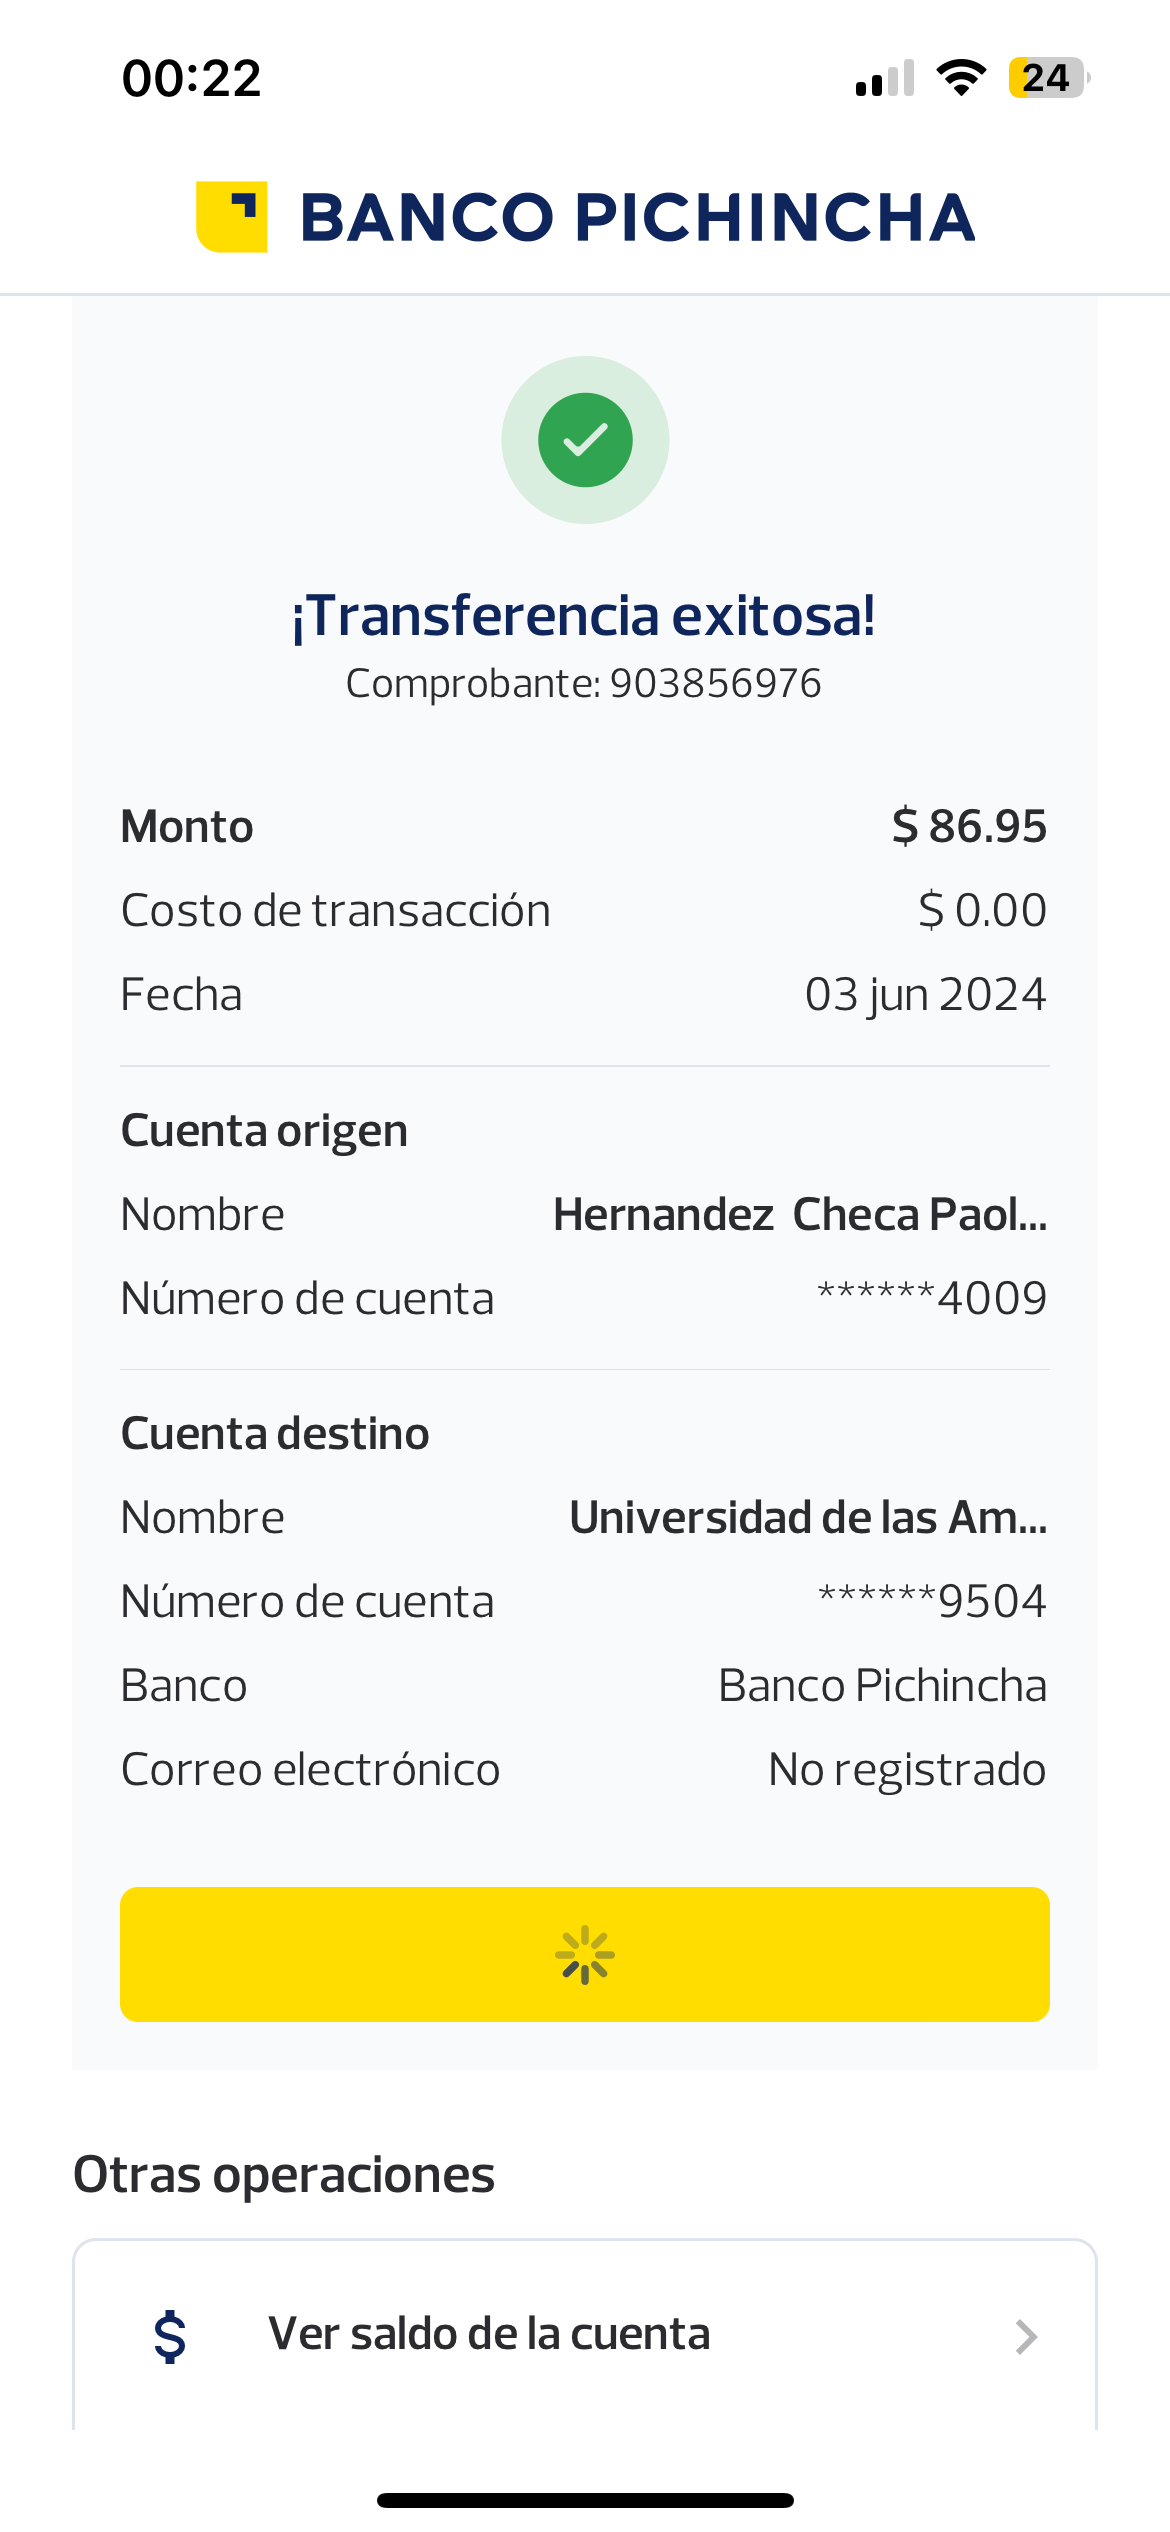This screenshot has height=2532, width=1170.
Task: Tap the BANCO PICHINCHA header title
Action: (x=637, y=218)
